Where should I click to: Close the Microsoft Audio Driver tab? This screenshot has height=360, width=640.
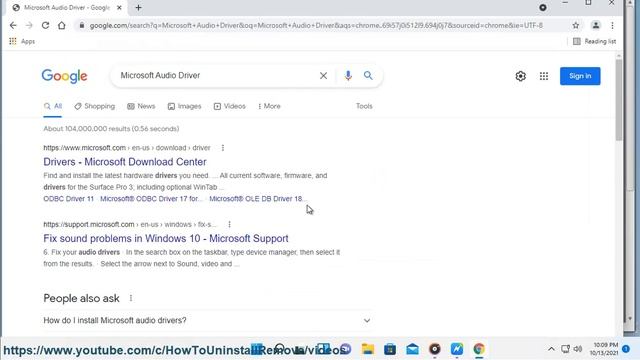[119, 7]
